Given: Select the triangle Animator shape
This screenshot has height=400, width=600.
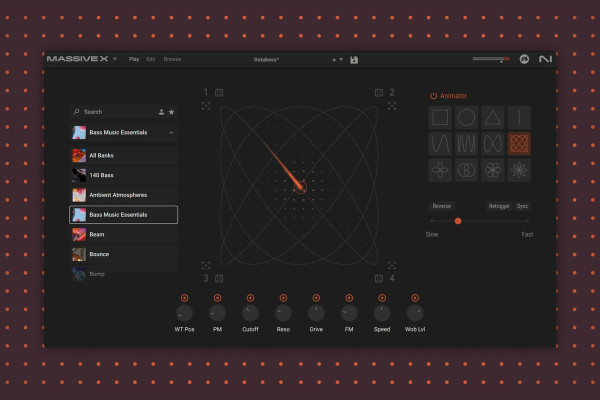Looking at the screenshot, I should click(493, 118).
